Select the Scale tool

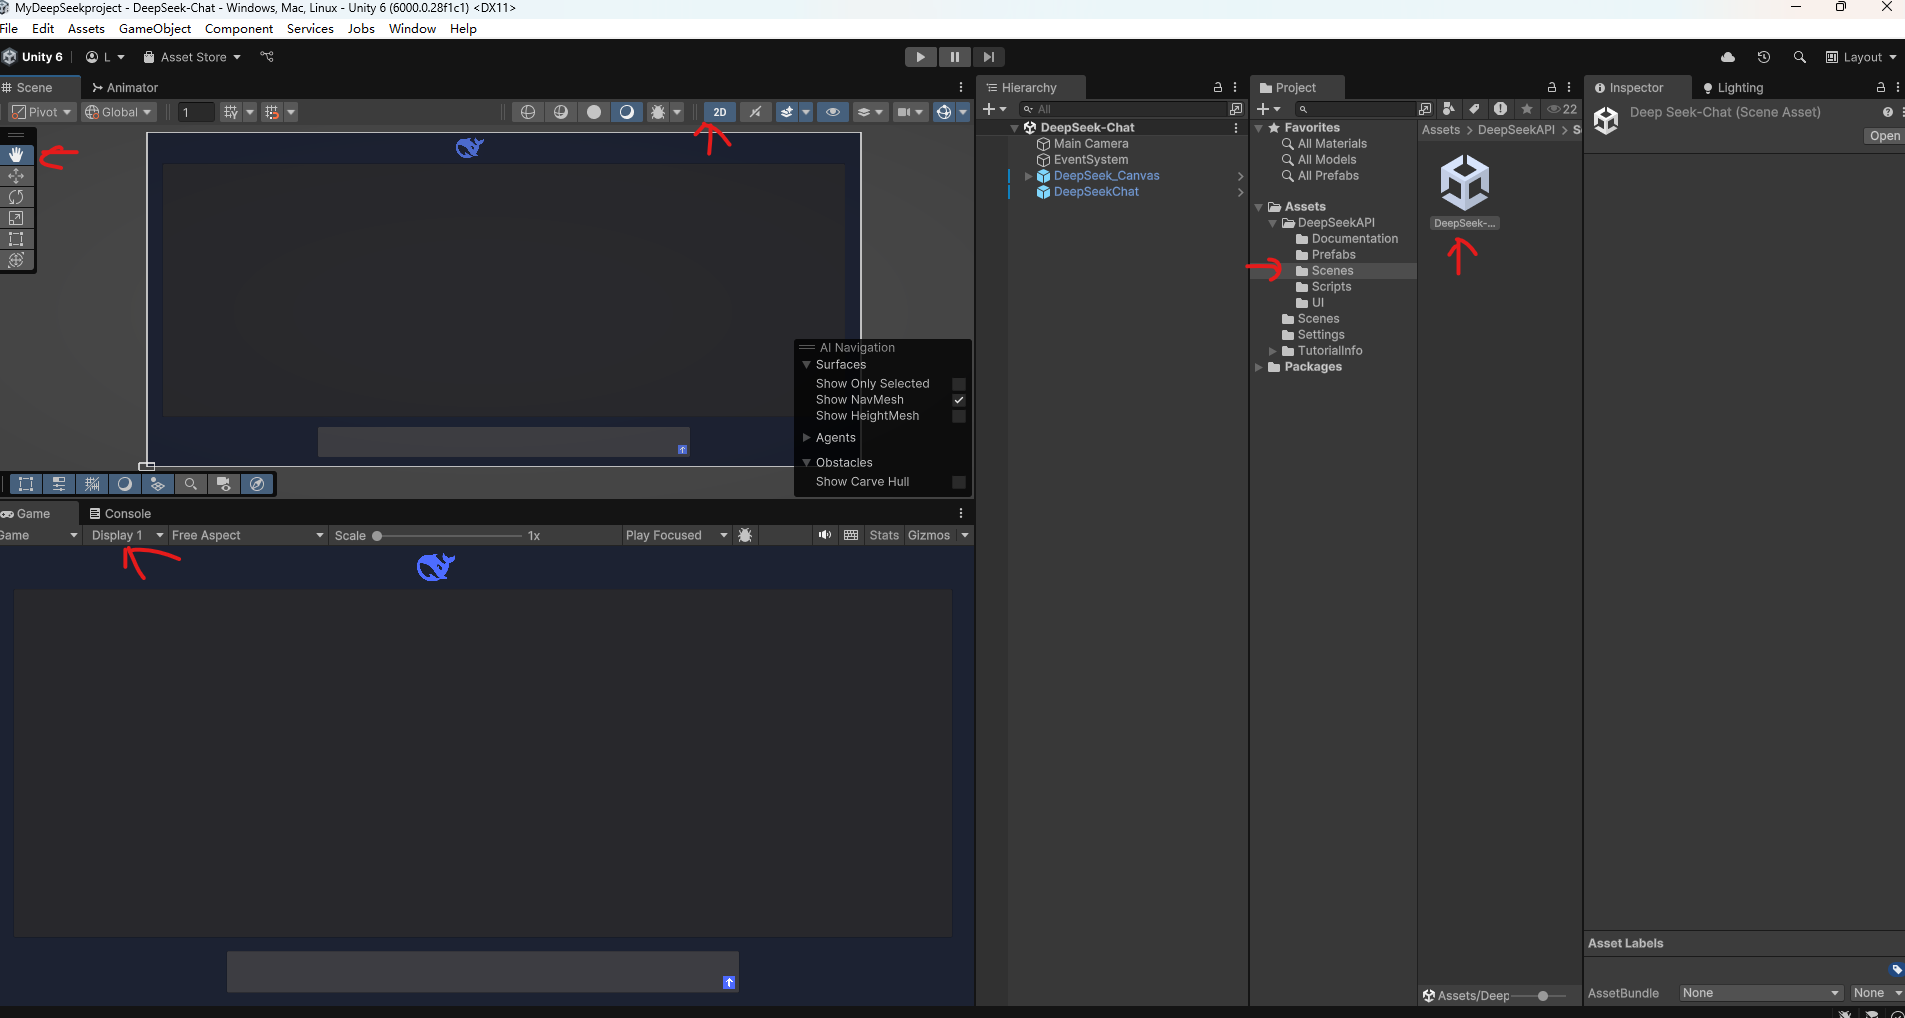16,218
